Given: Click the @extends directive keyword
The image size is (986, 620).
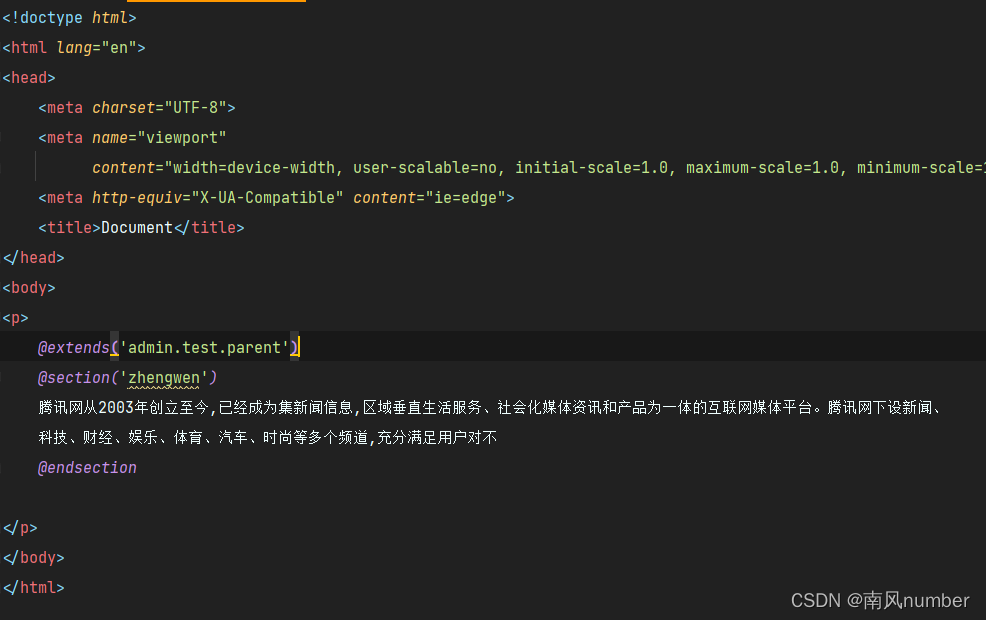Looking at the screenshot, I should [74, 348].
